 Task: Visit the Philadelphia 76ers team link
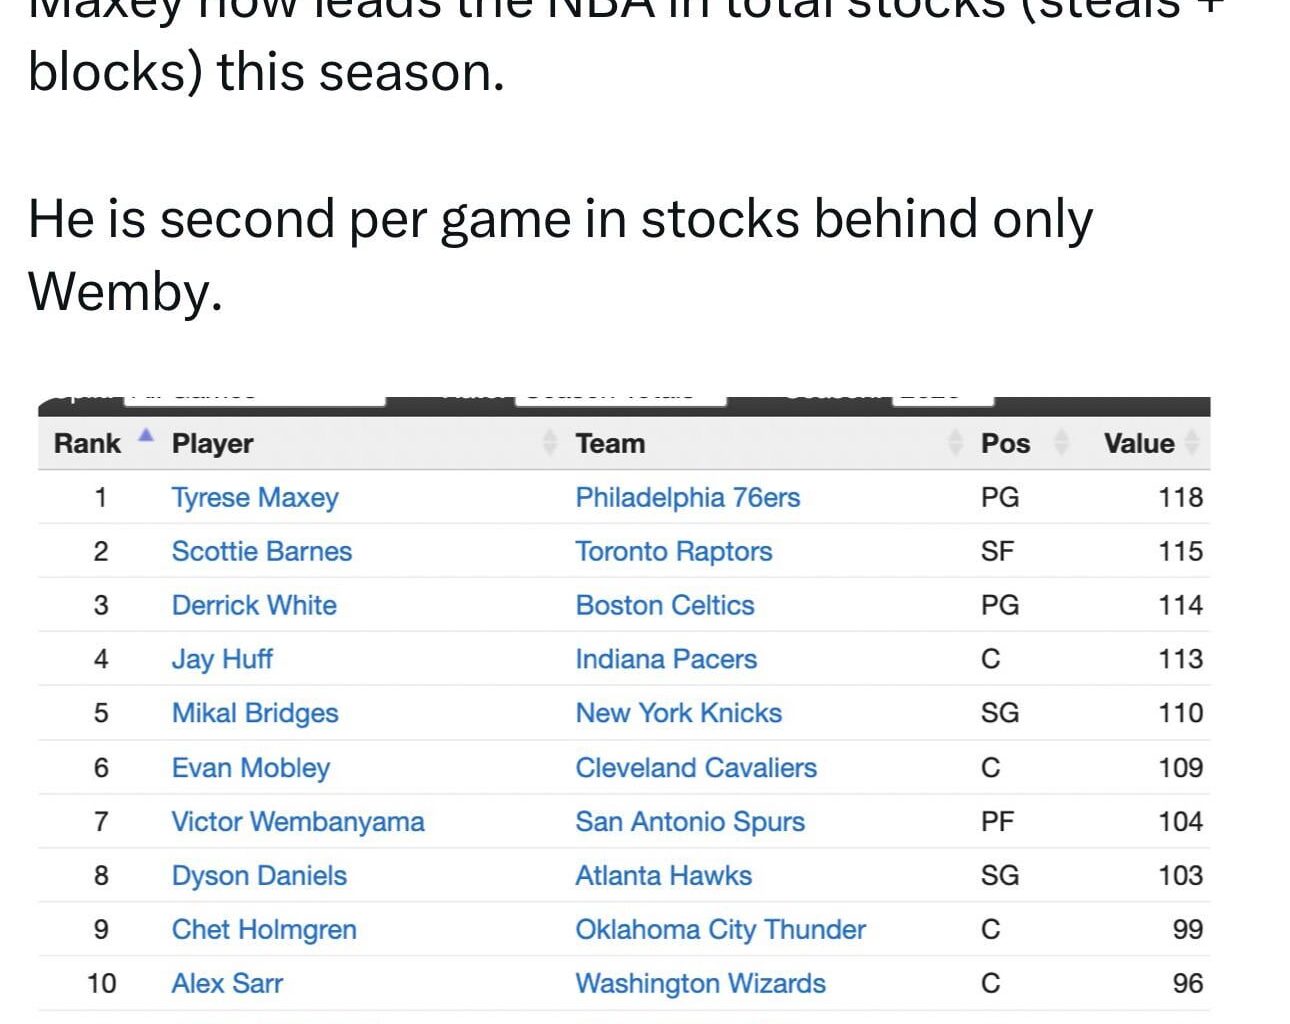click(688, 497)
